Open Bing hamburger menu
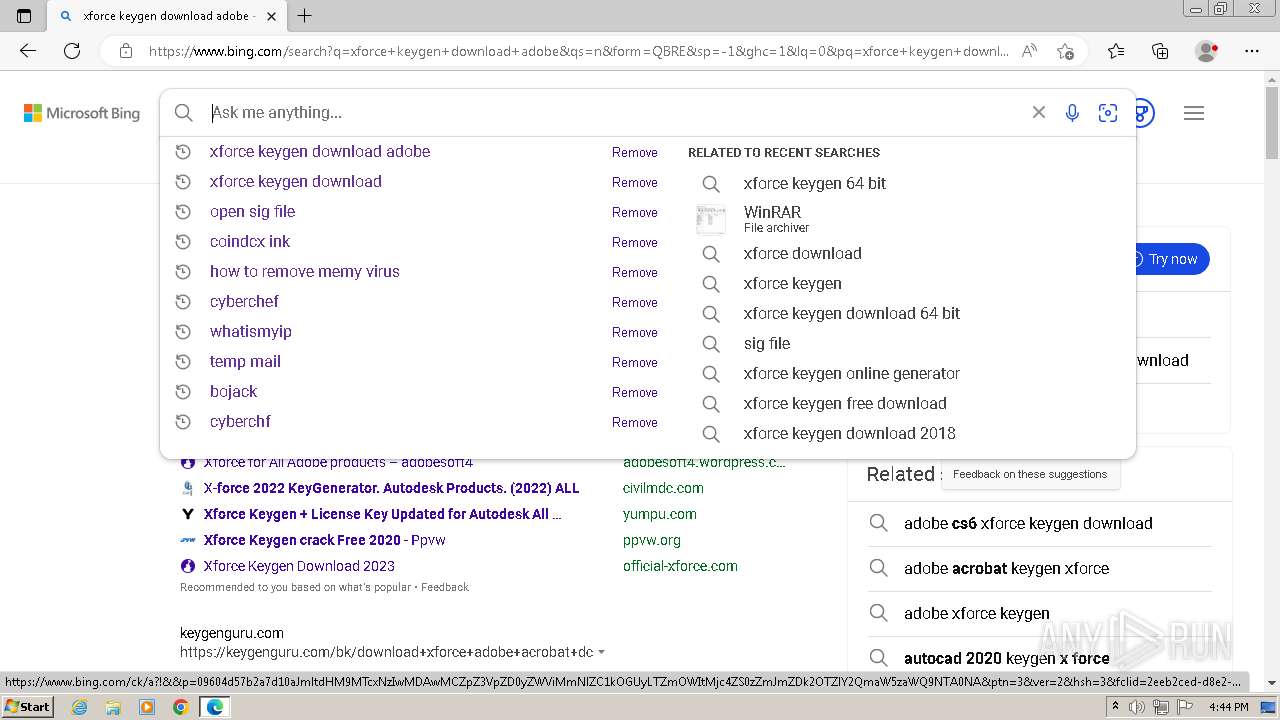 point(1194,113)
